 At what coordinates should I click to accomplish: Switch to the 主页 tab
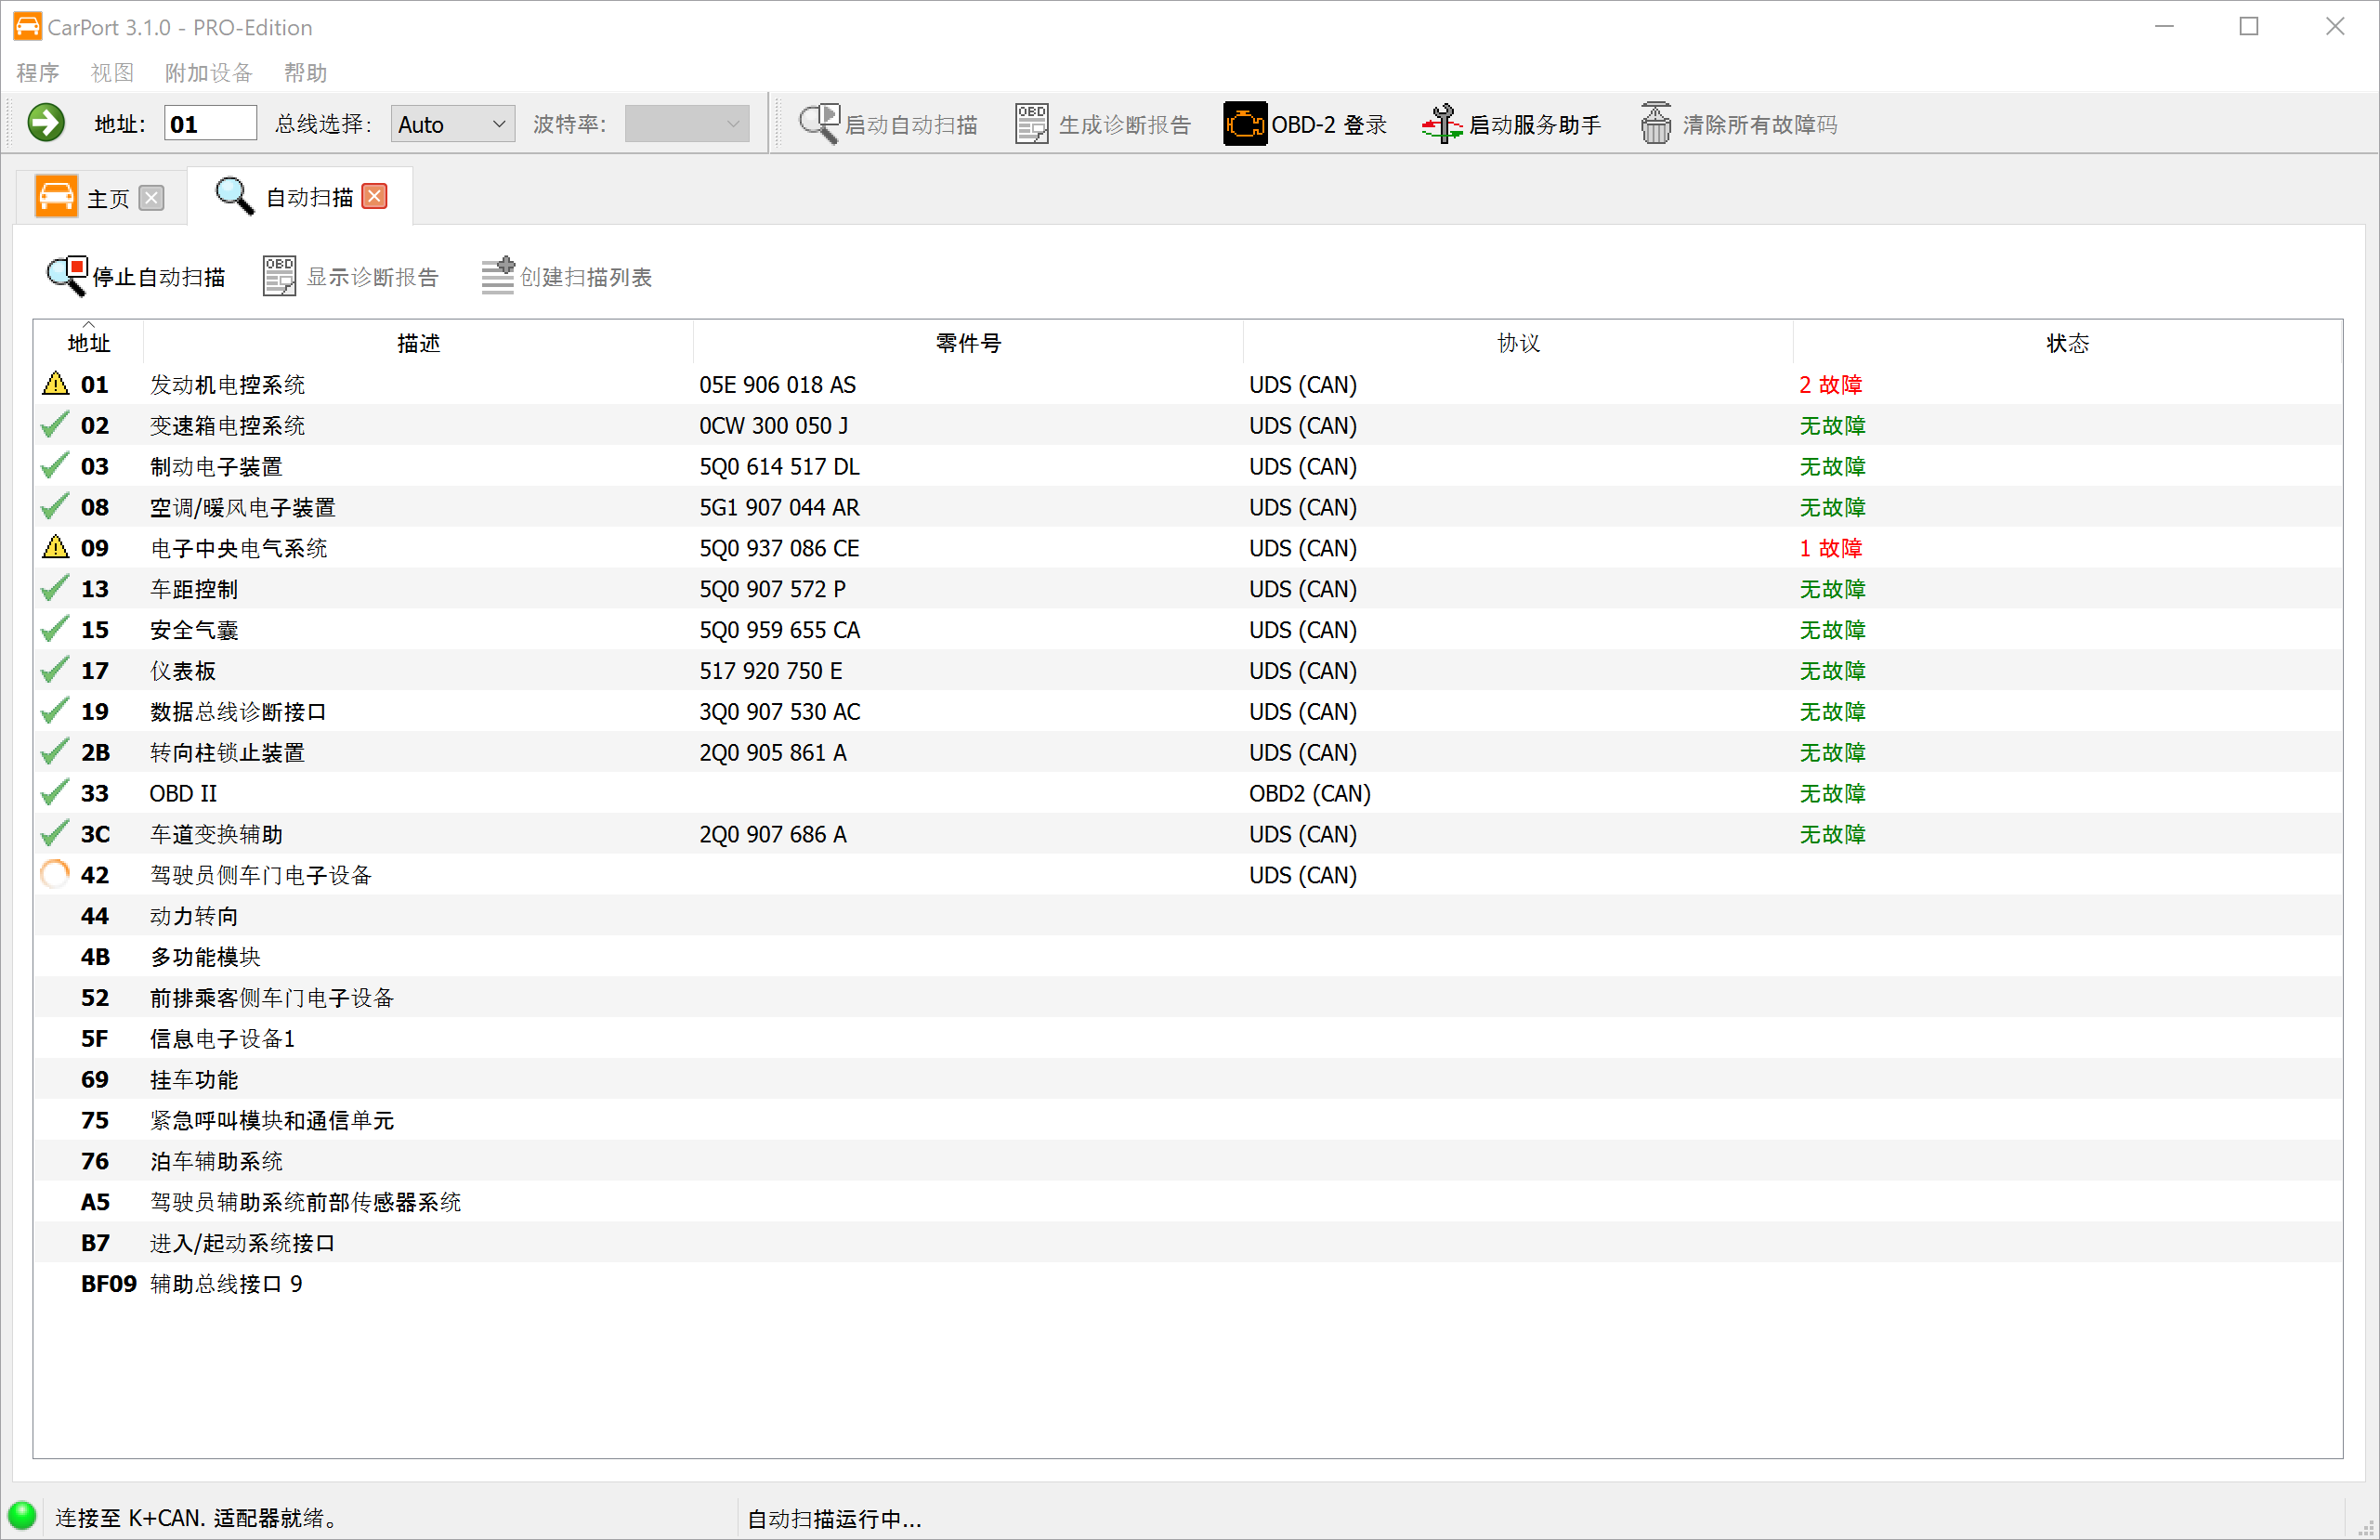(x=107, y=198)
